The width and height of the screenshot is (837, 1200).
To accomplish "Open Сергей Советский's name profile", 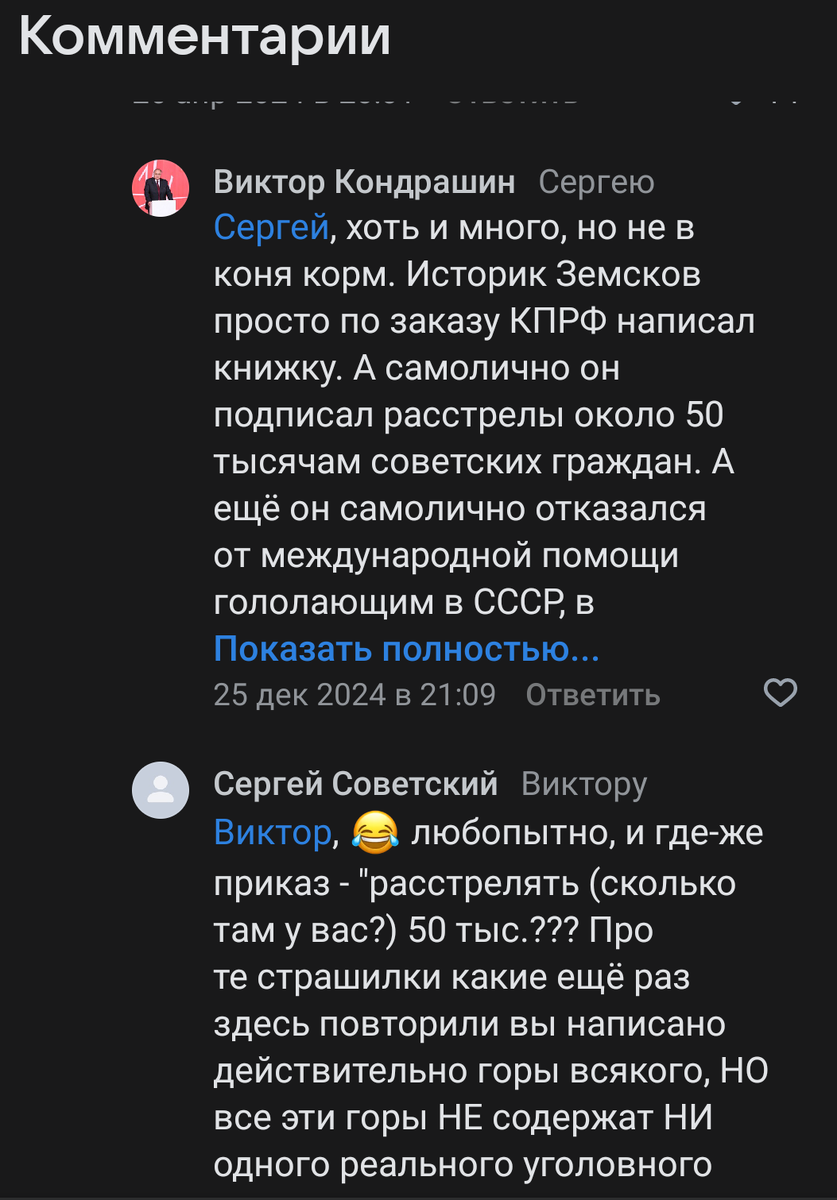I will tap(355, 784).
